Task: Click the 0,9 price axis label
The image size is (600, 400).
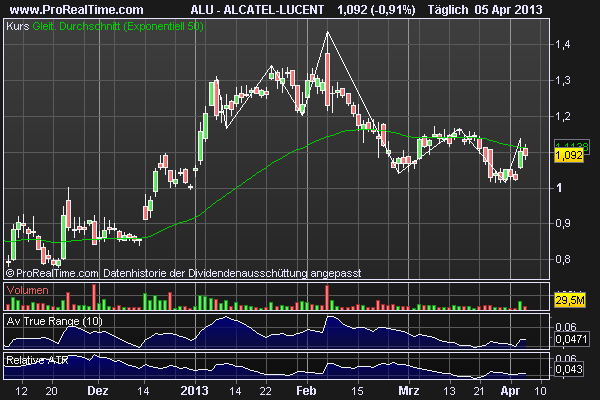Action: [562, 224]
